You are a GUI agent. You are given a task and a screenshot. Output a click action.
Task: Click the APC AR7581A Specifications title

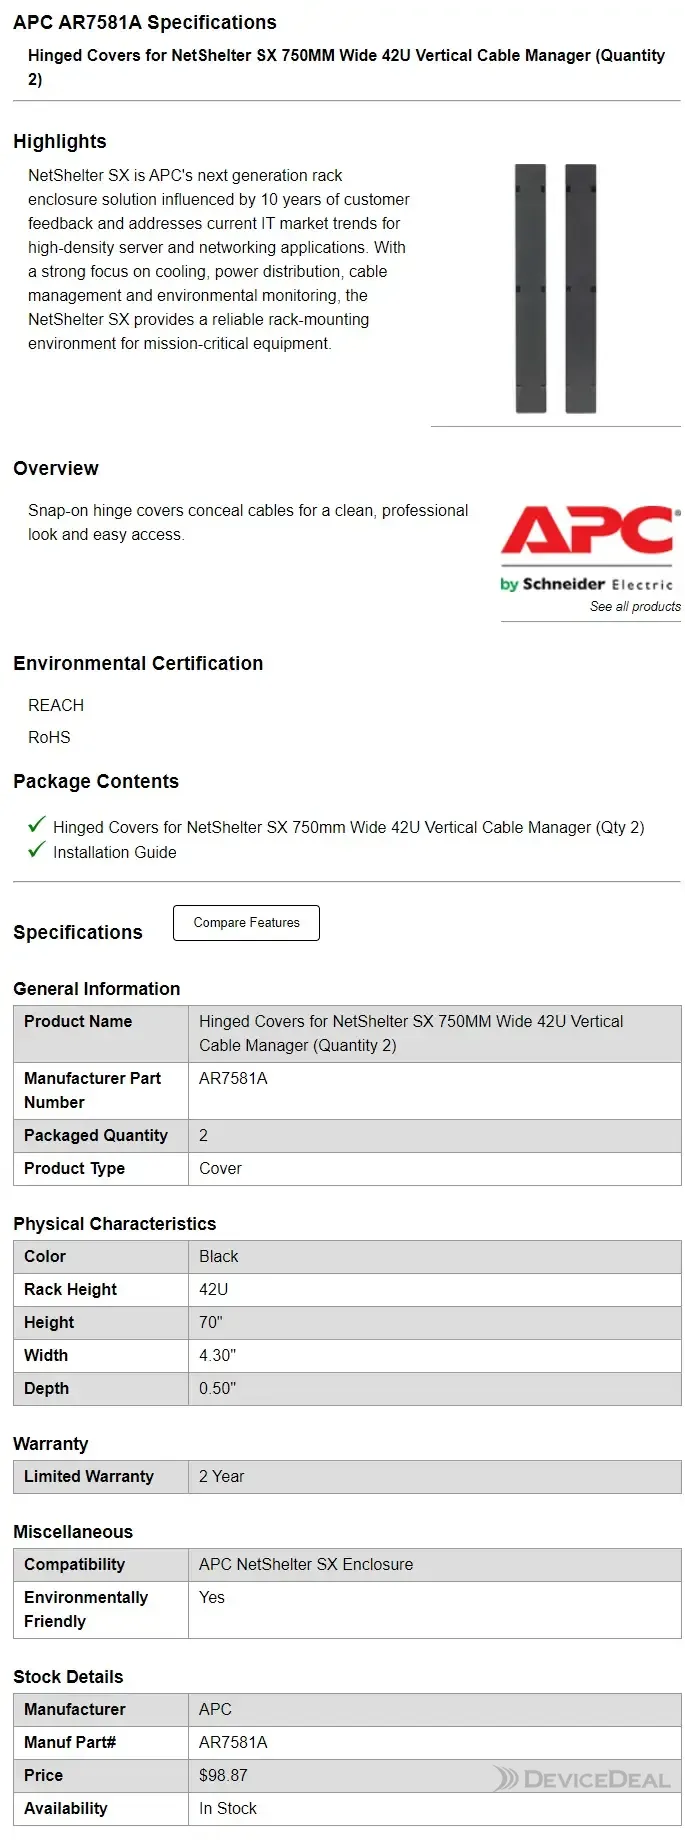(x=145, y=22)
